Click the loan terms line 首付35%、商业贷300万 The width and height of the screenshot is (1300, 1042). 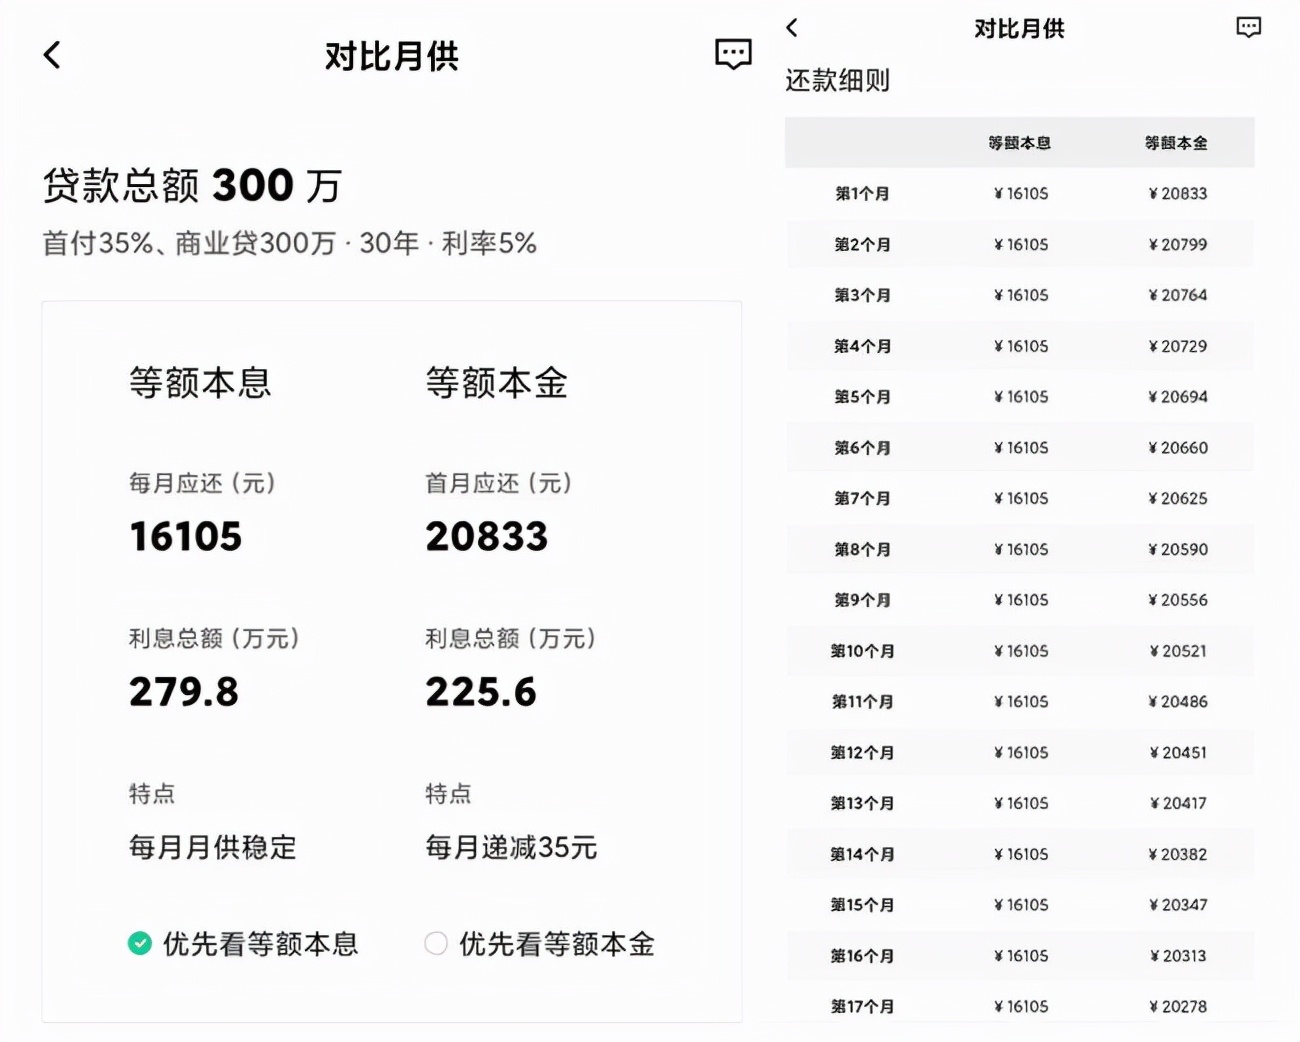coord(289,241)
